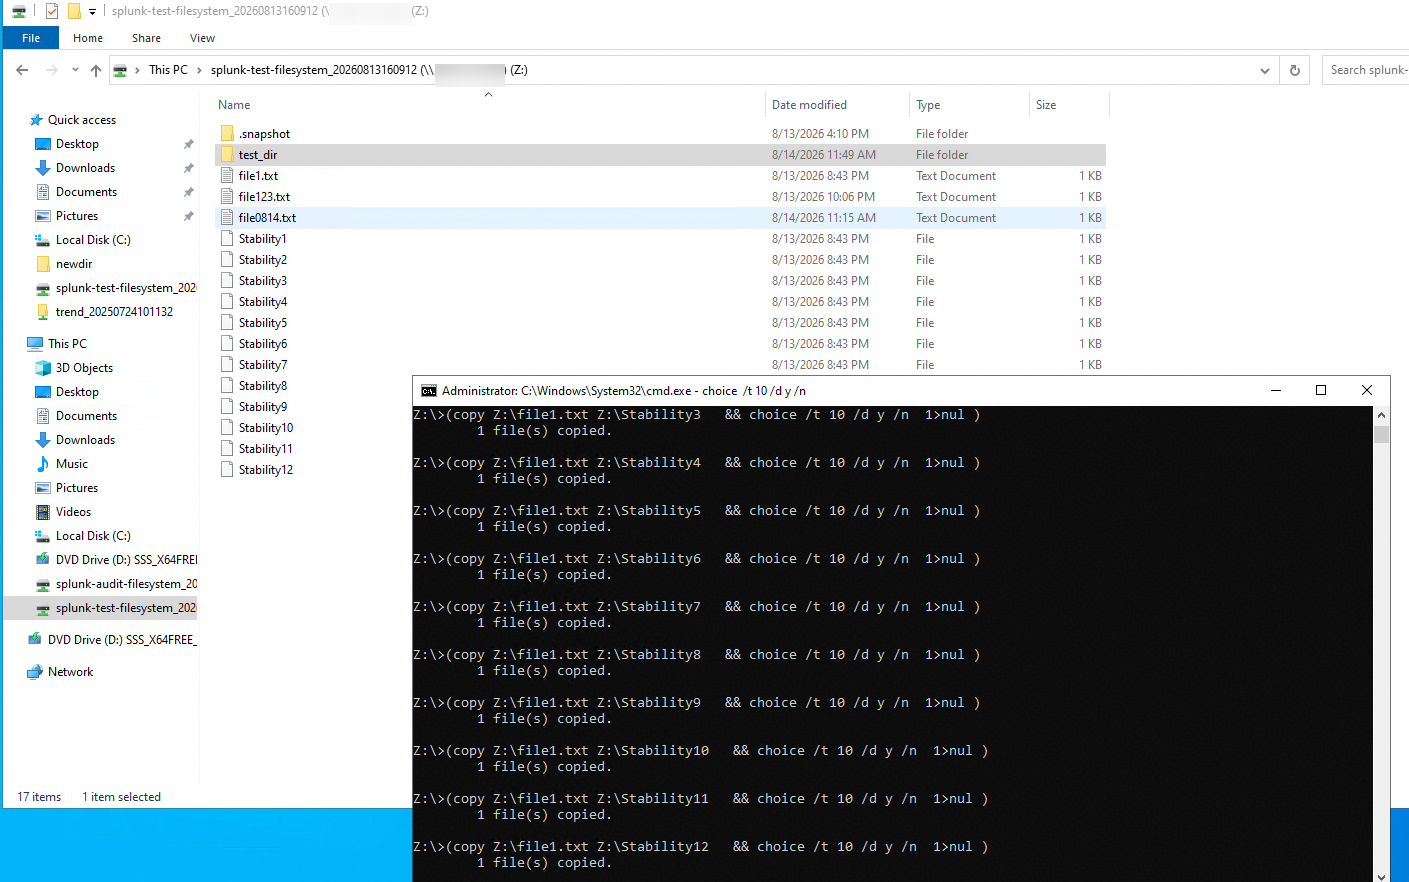The image size is (1409, 882).
Task: Open Pictures under Quick access
Action: (77, 216)
